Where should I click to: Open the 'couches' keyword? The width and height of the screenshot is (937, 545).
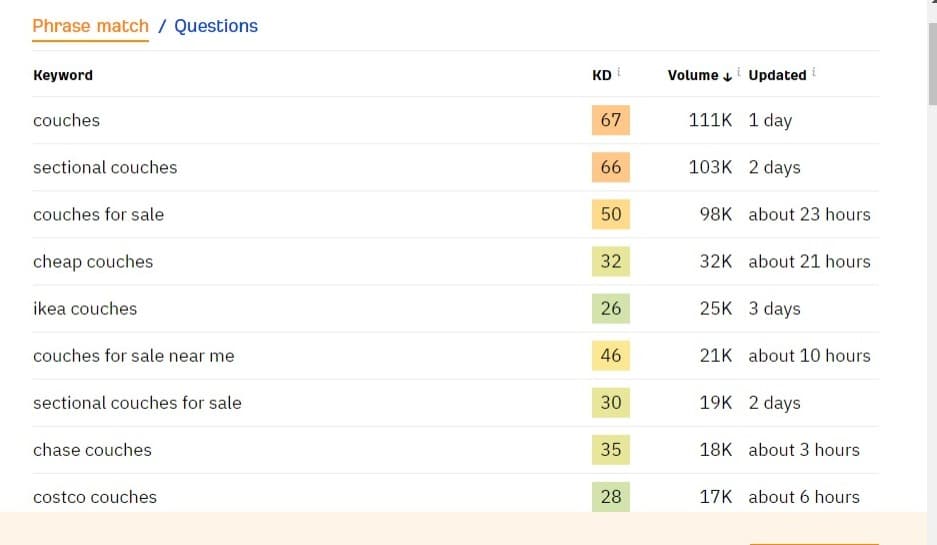click(x=66, y=120)
